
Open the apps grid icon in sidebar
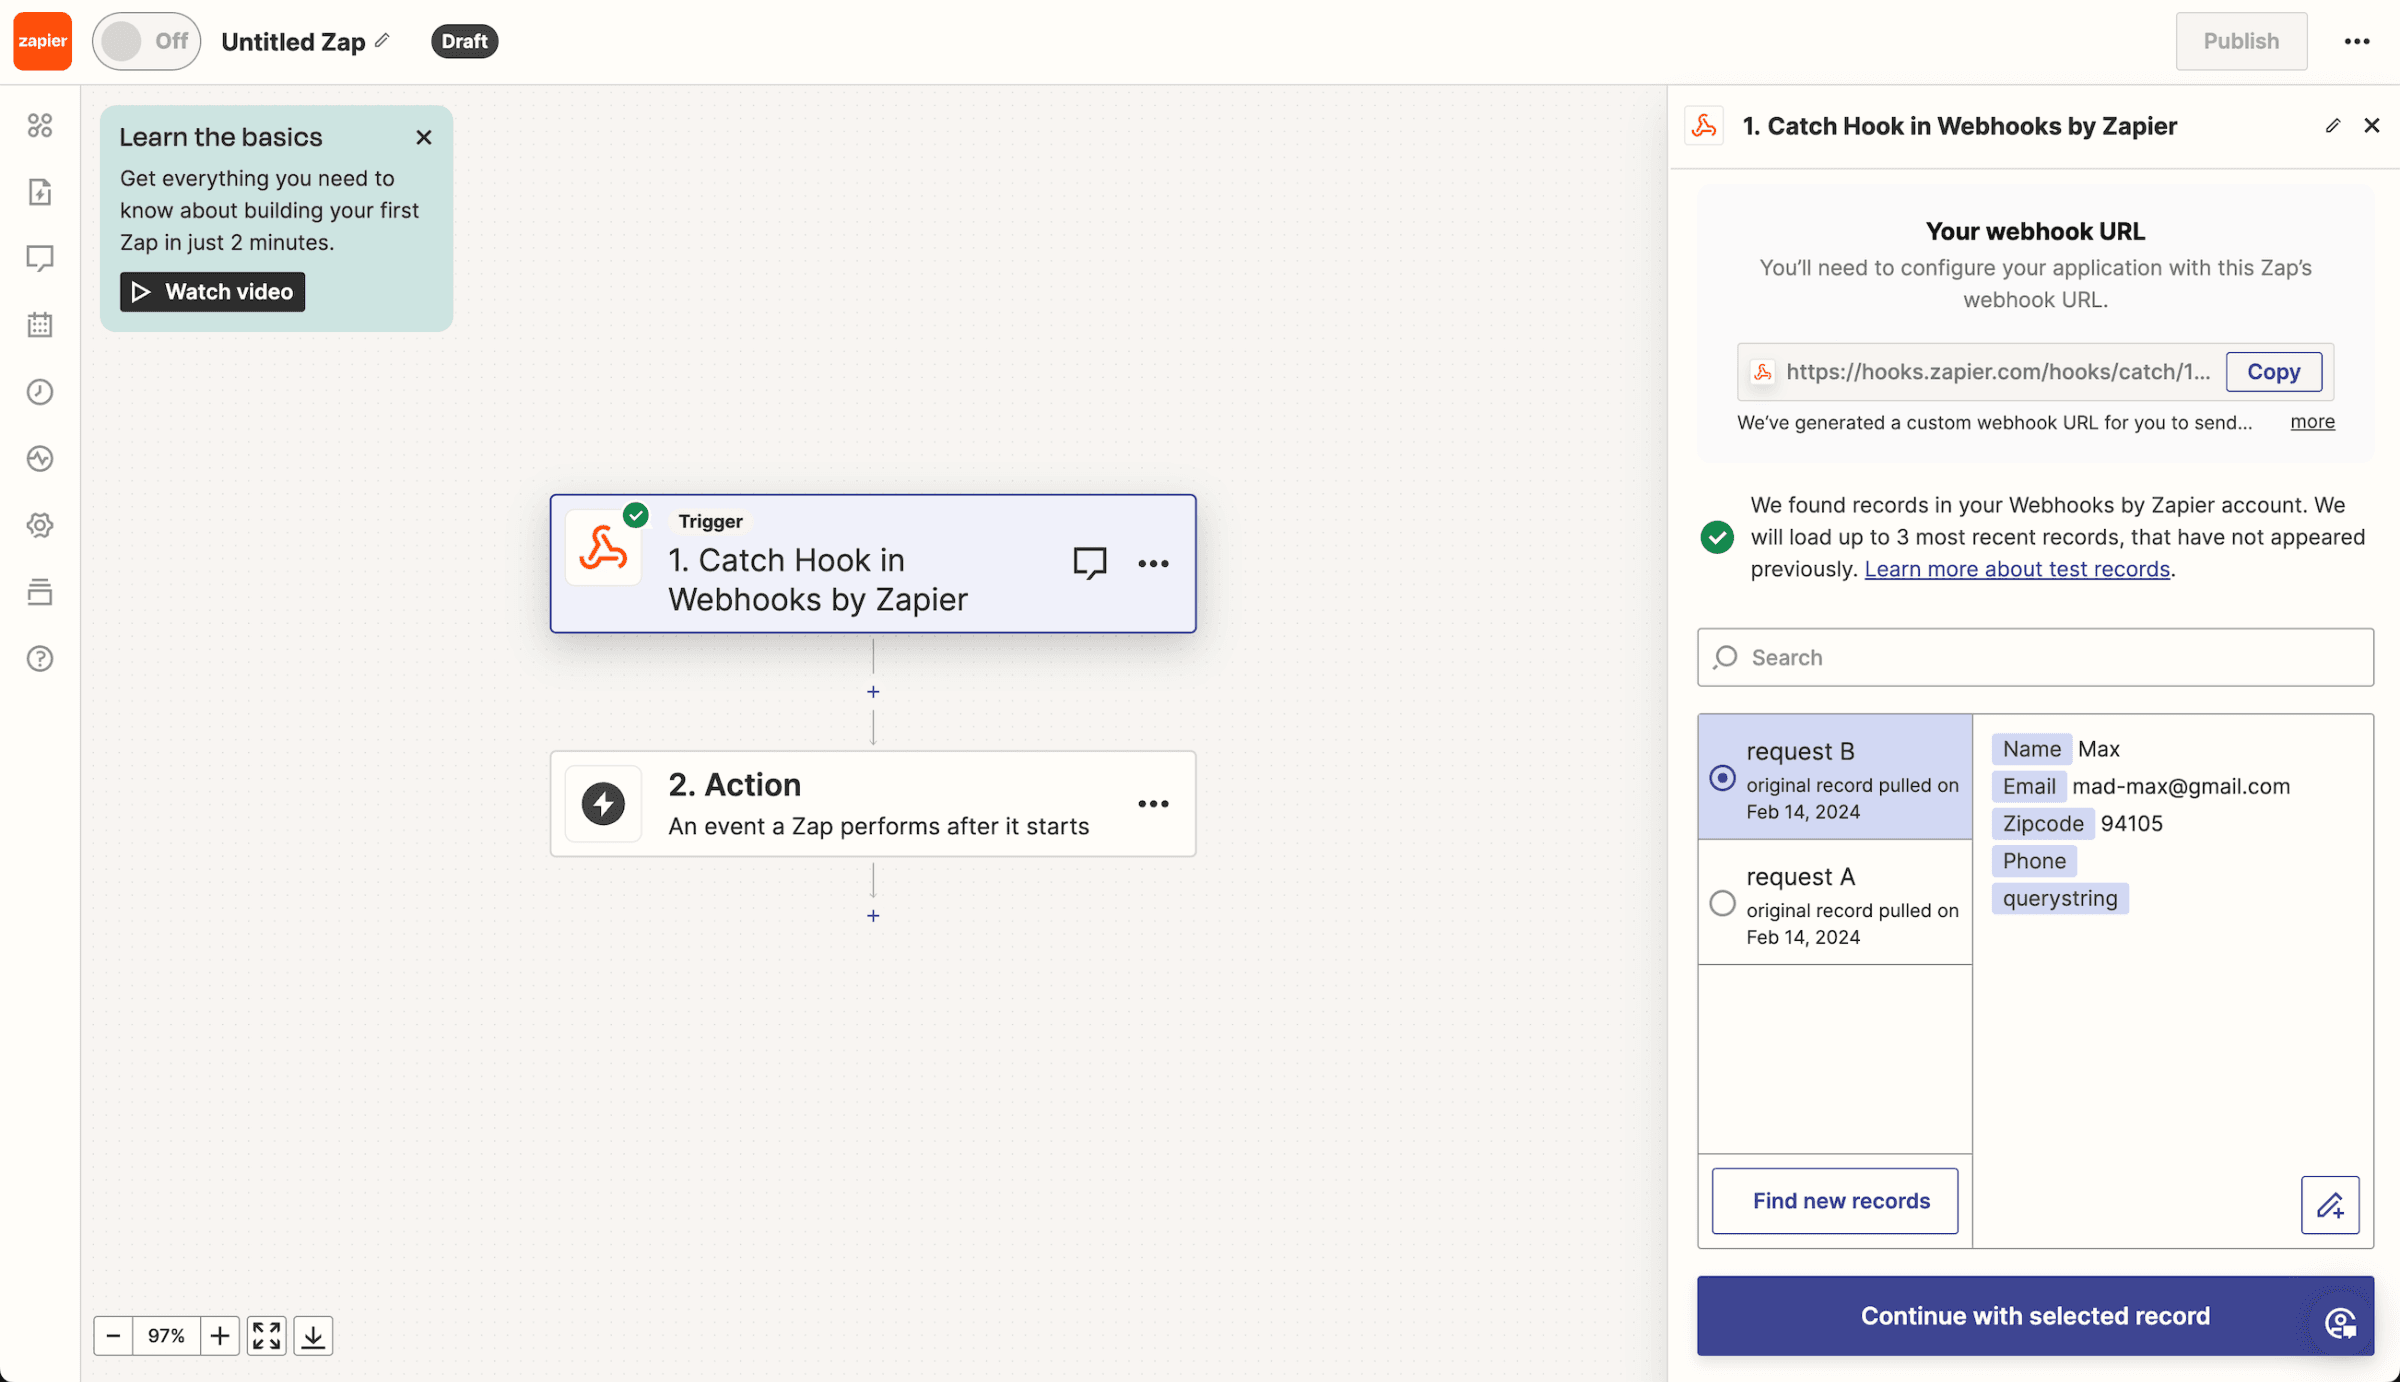point(40,125)
